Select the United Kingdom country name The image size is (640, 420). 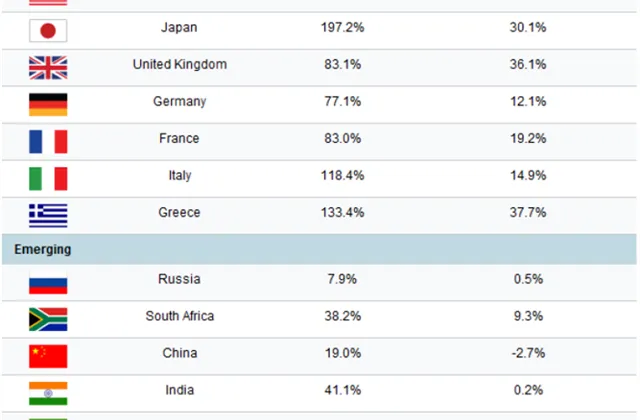[180, 64]
